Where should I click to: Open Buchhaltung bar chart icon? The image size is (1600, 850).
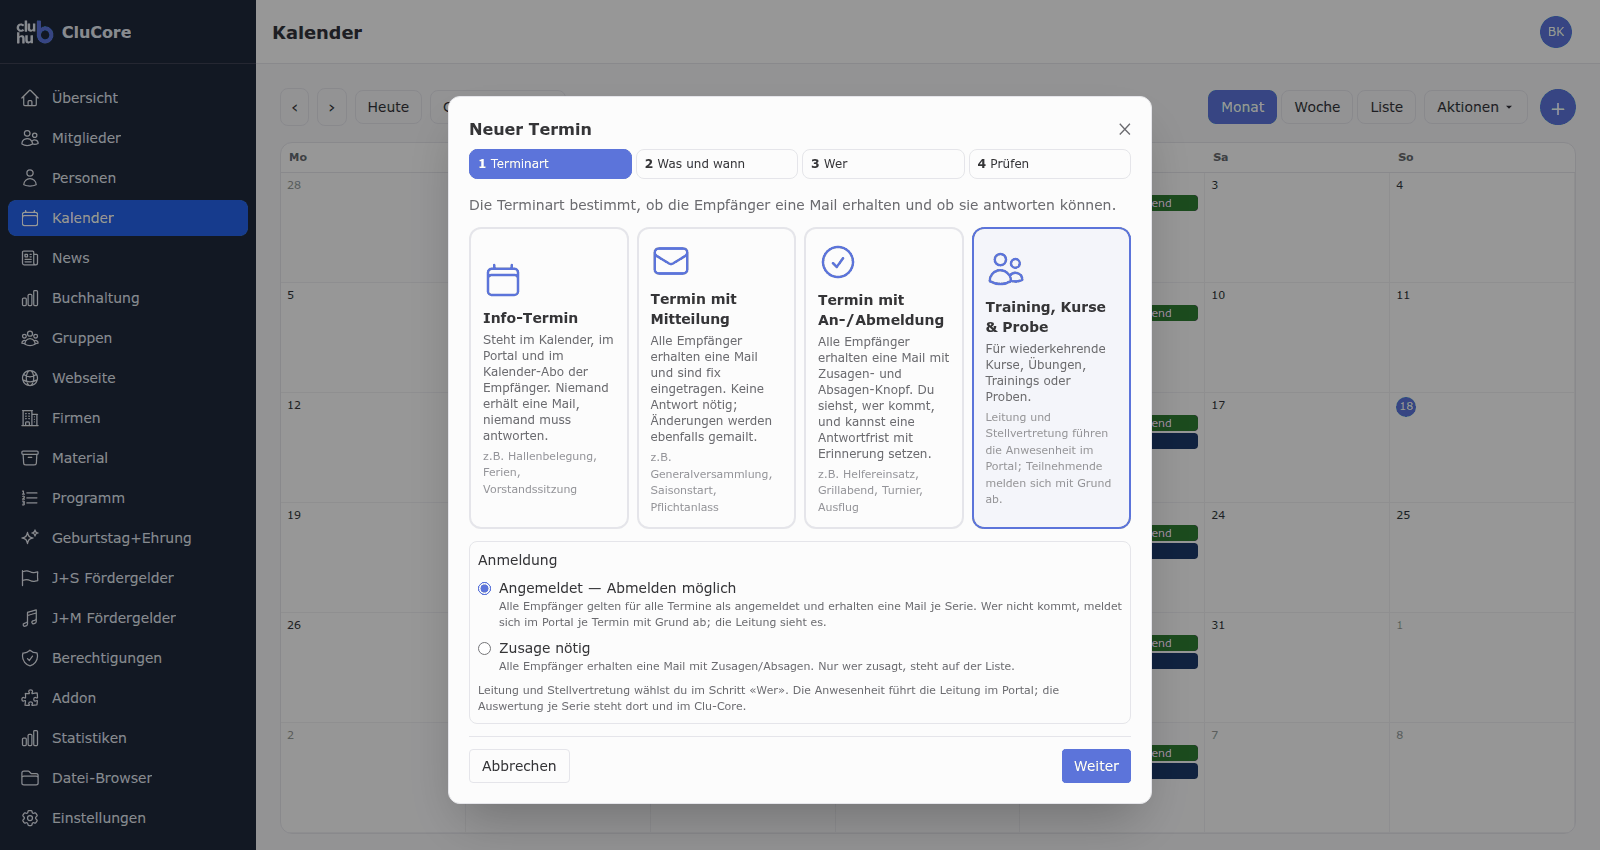pyautogui.click(x=30, y=298)
